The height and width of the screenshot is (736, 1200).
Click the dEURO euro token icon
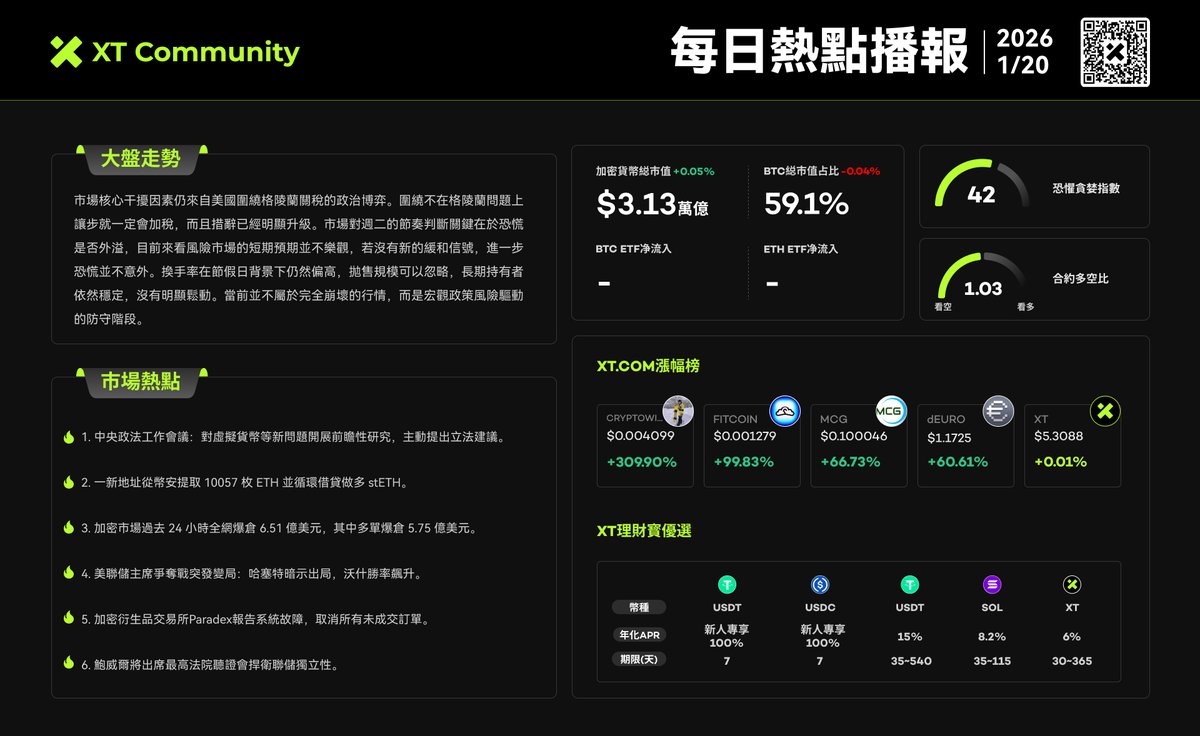tap(996, 411)
